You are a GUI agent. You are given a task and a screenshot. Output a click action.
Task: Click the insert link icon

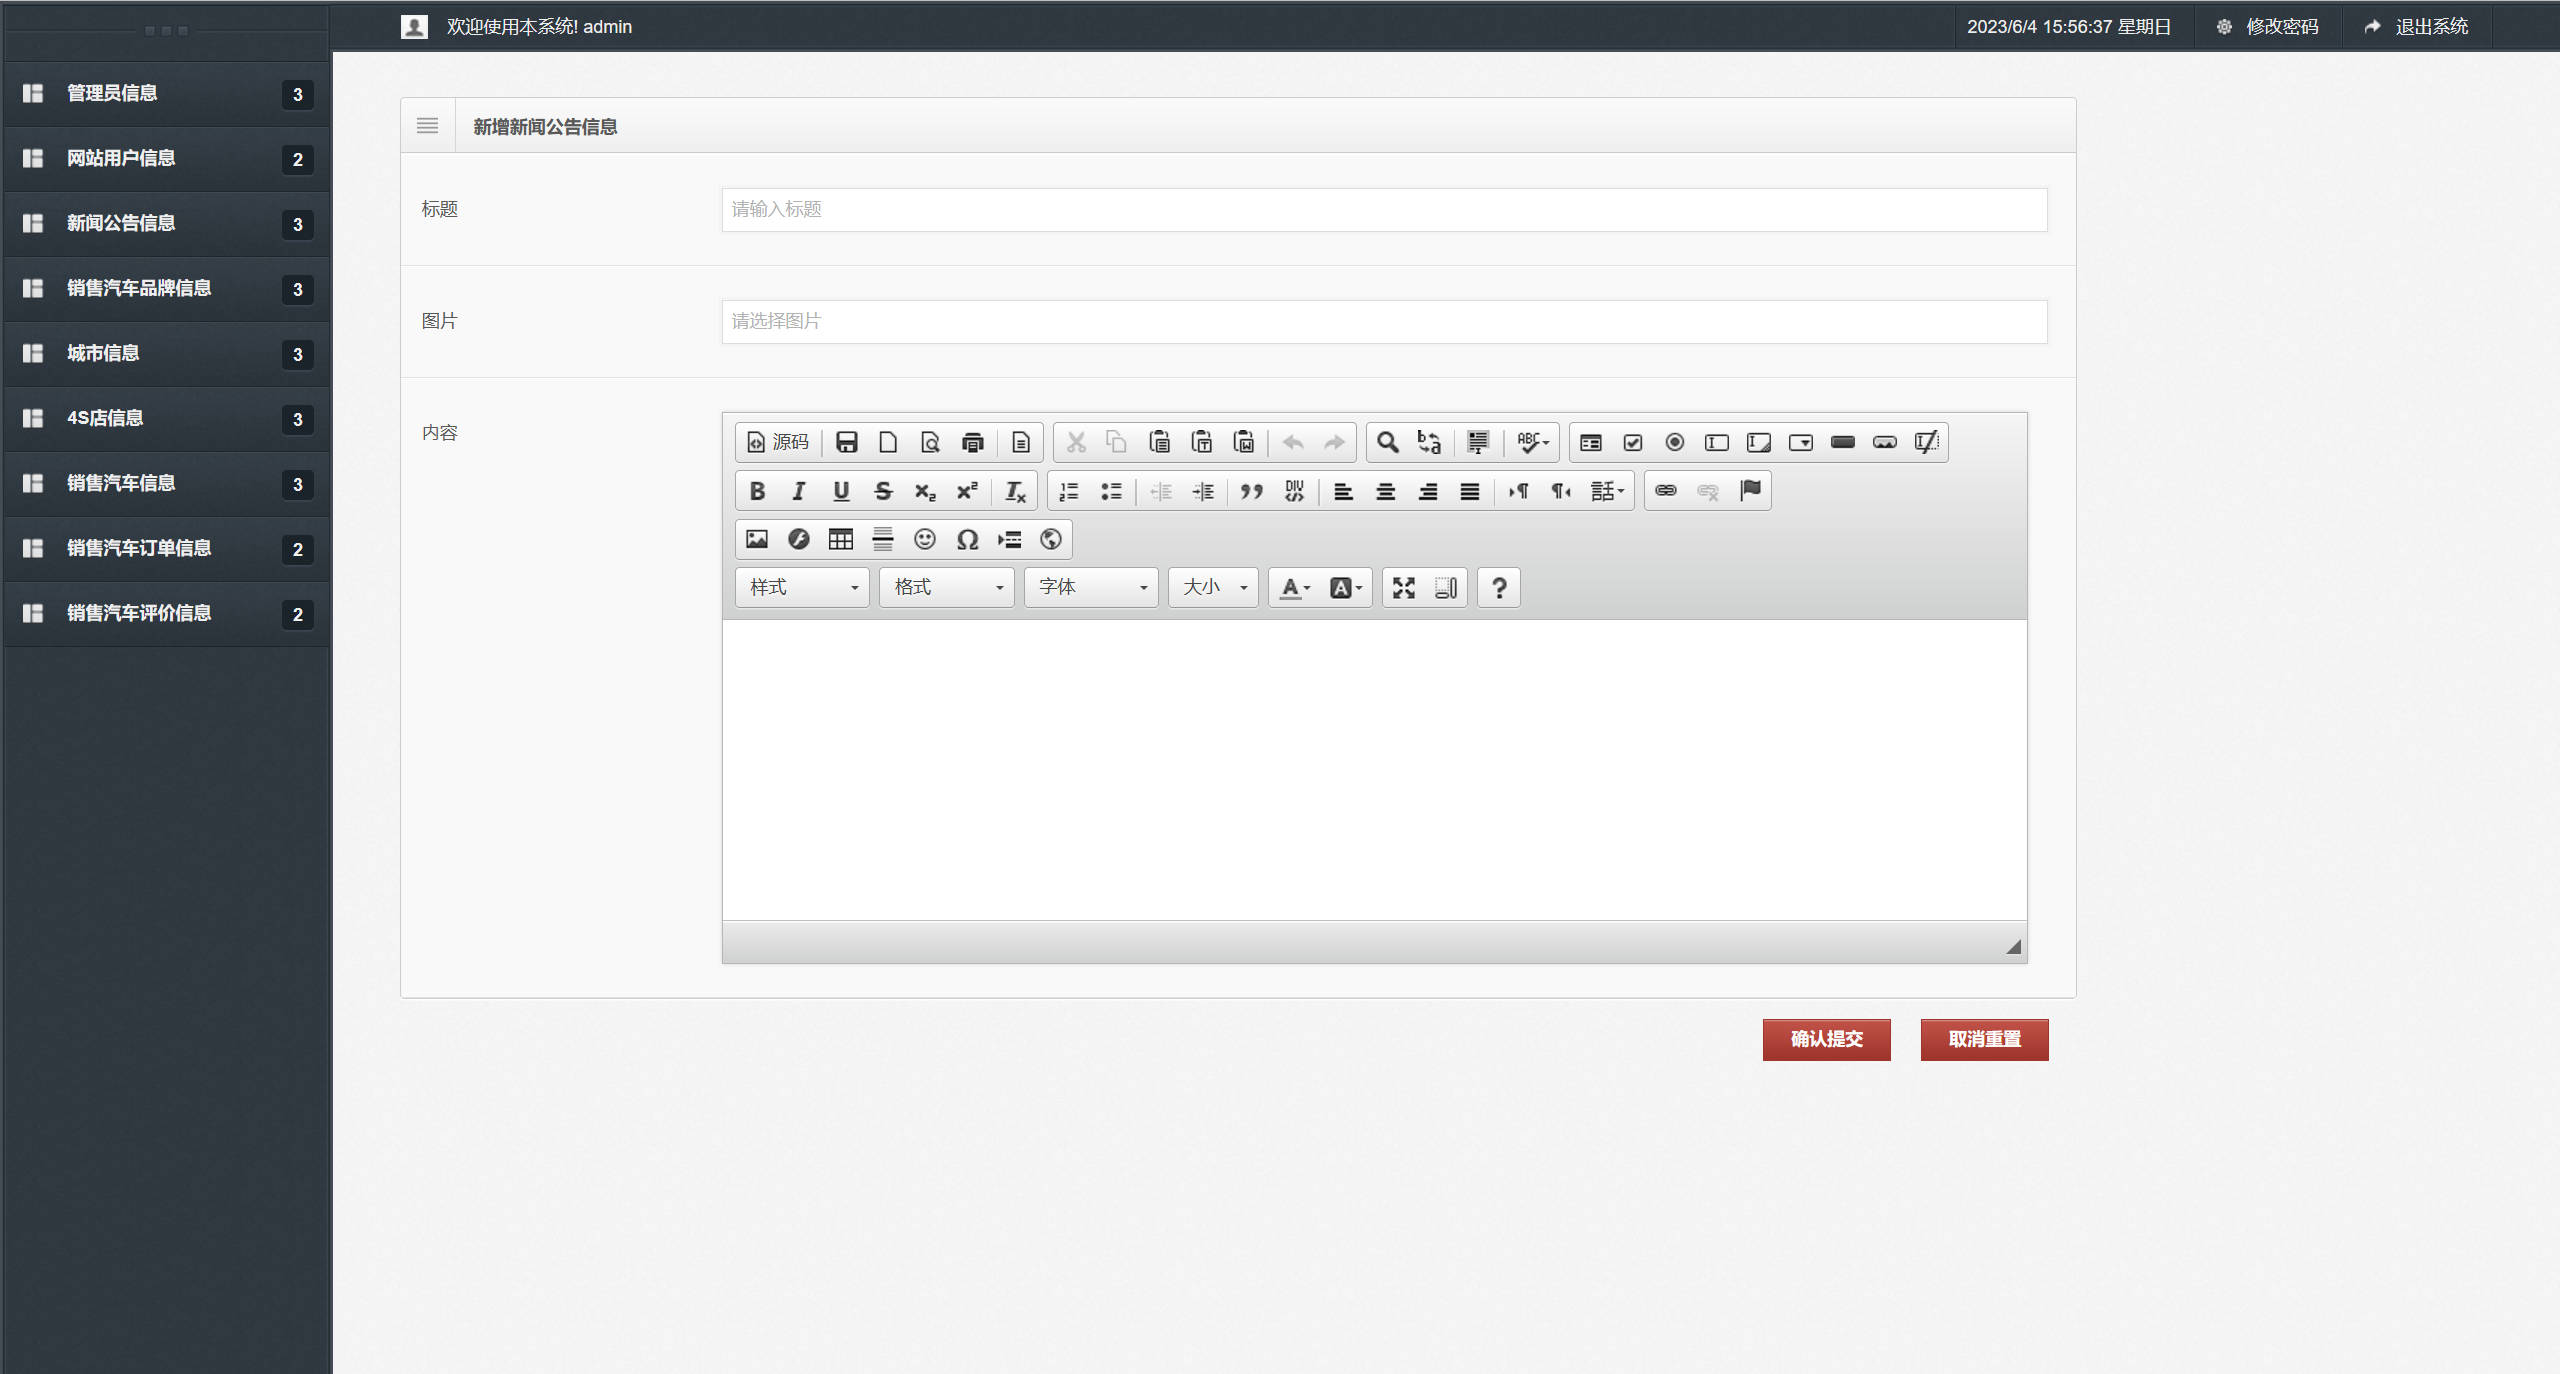pyautogui.click(x=1665, y=491)
